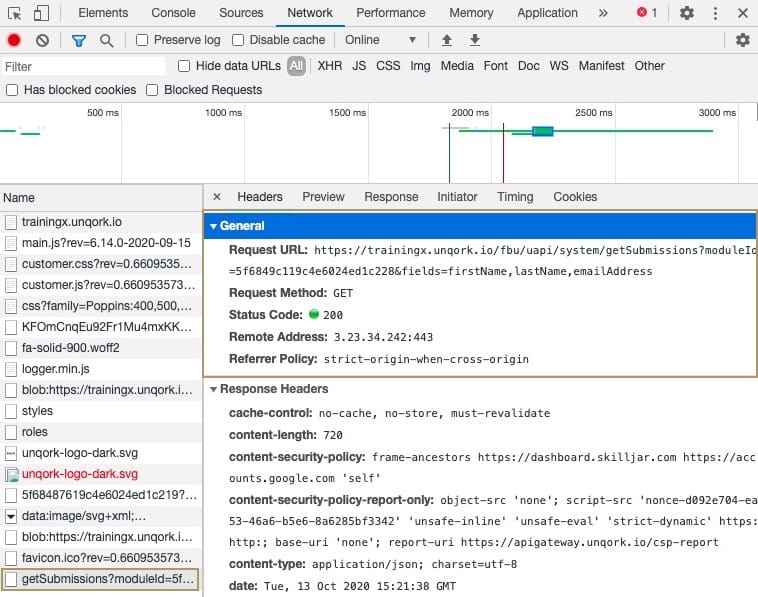Image resolution: width=758 pixels, height=597 pixels.
Task: Select the getSubmissions?moduleId request row
Action: coord(101,579)
